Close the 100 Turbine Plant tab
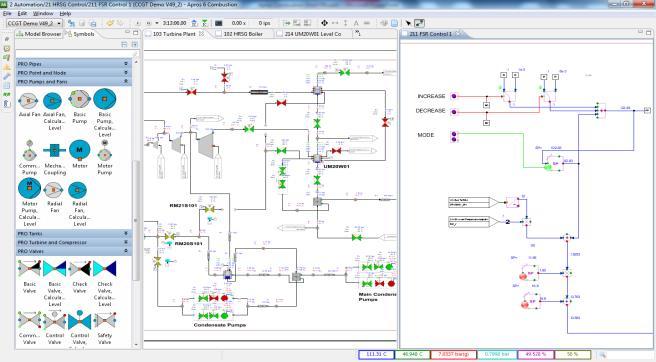 tap(201, 33)
